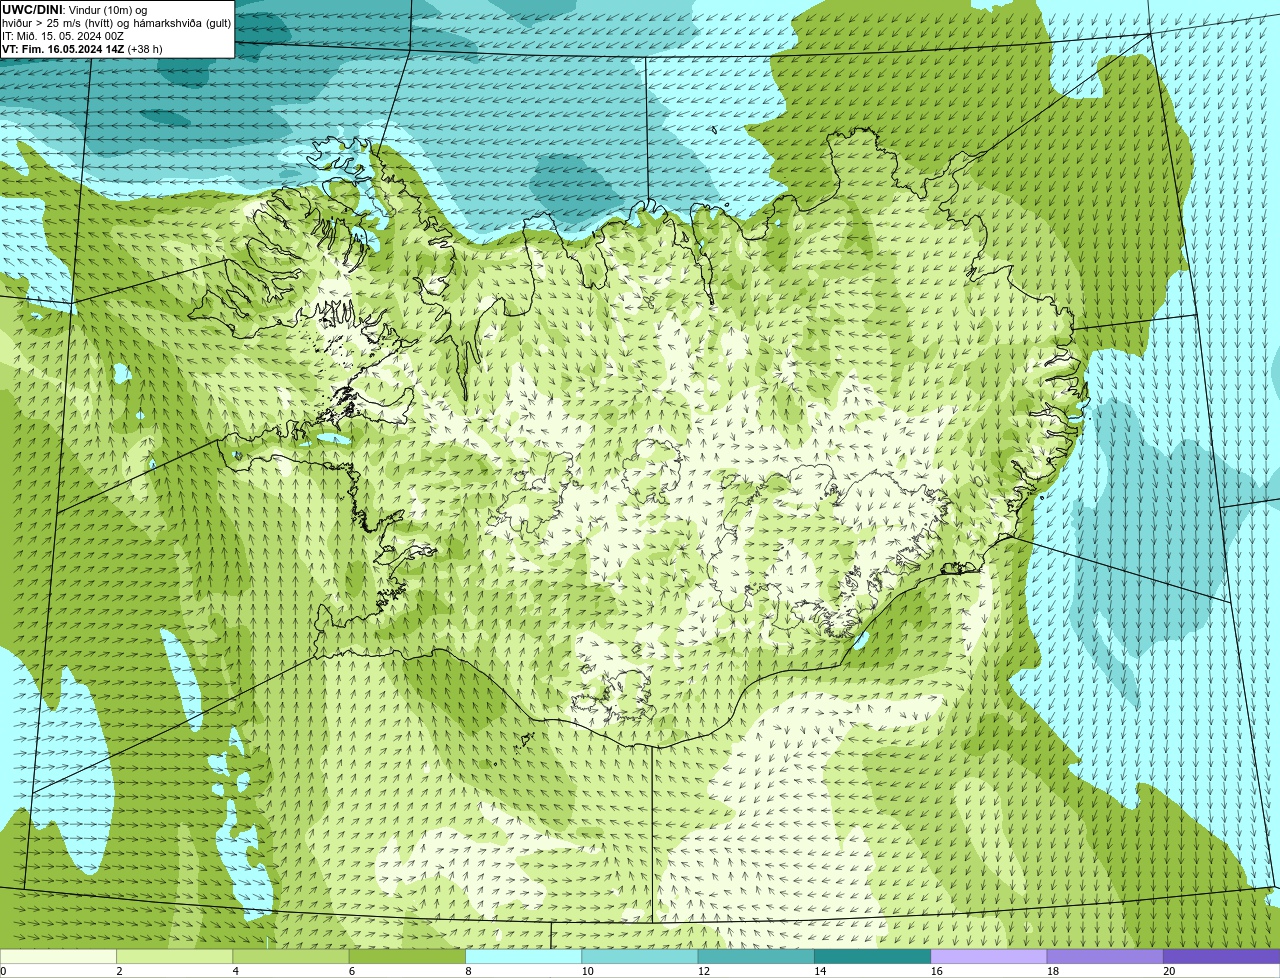1280x978 pixels.
Task: Click the legend scale label '2'
Action: 119,971
